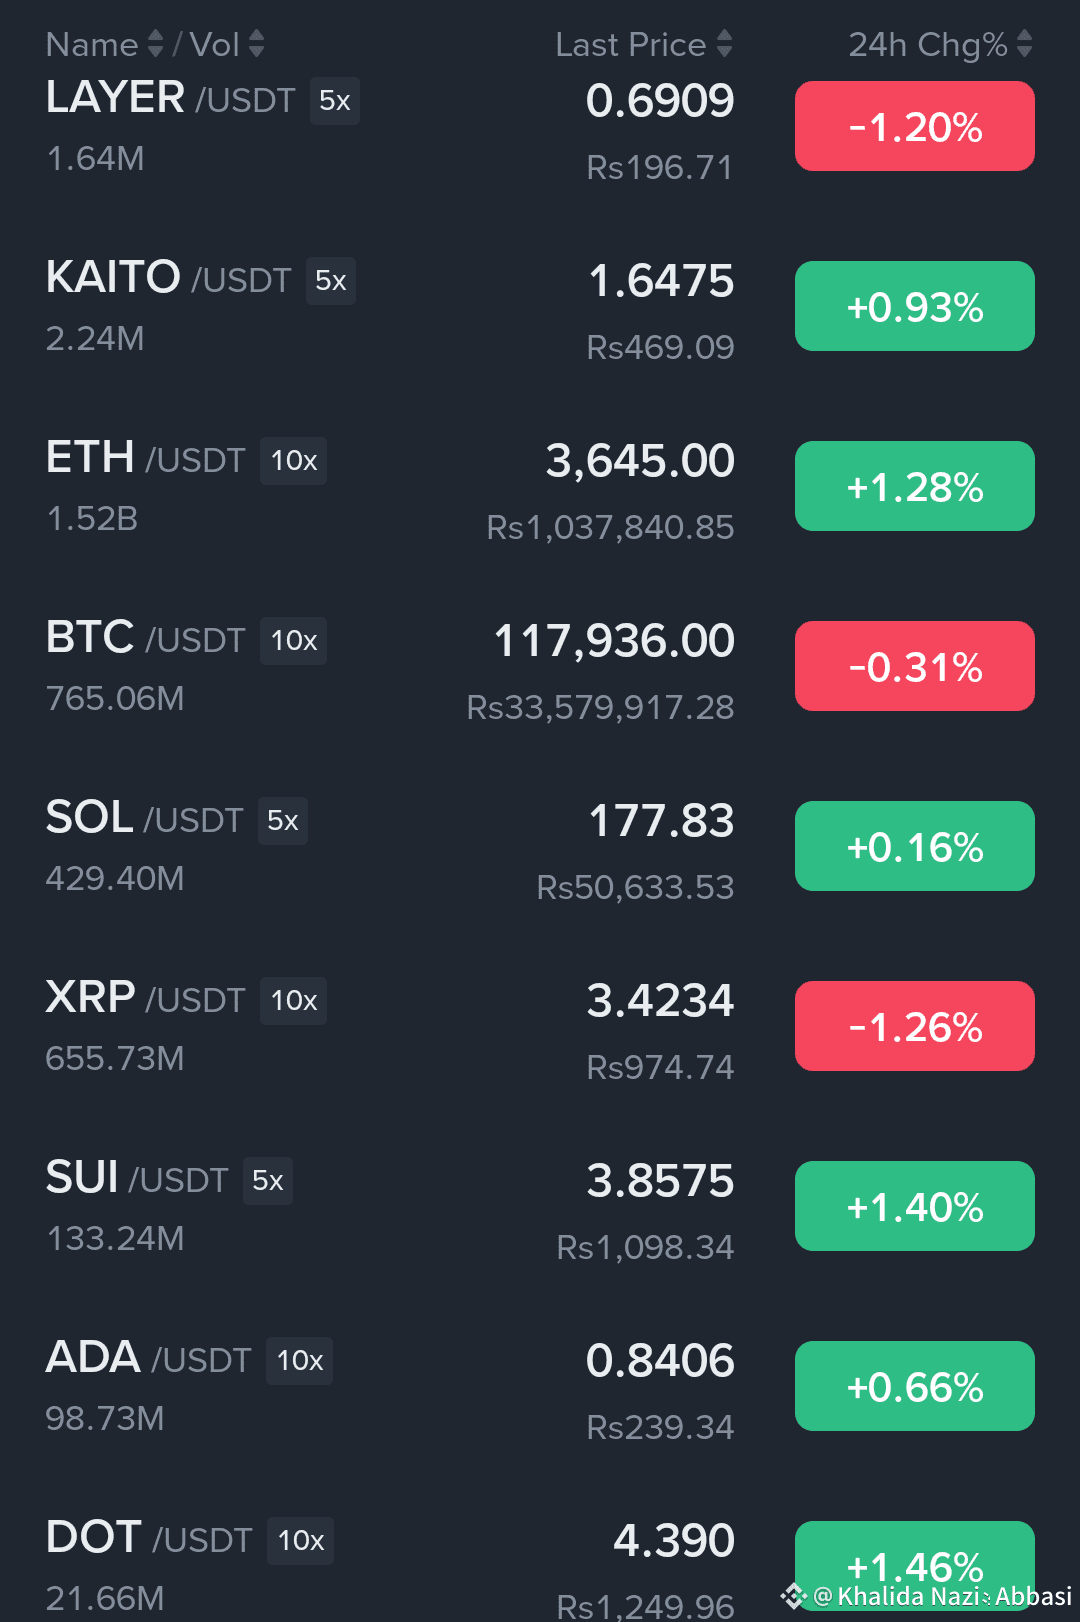Click the 24h Chg% column header
The height and width of the screenshot is (1622, 1080).
[928, 44]
